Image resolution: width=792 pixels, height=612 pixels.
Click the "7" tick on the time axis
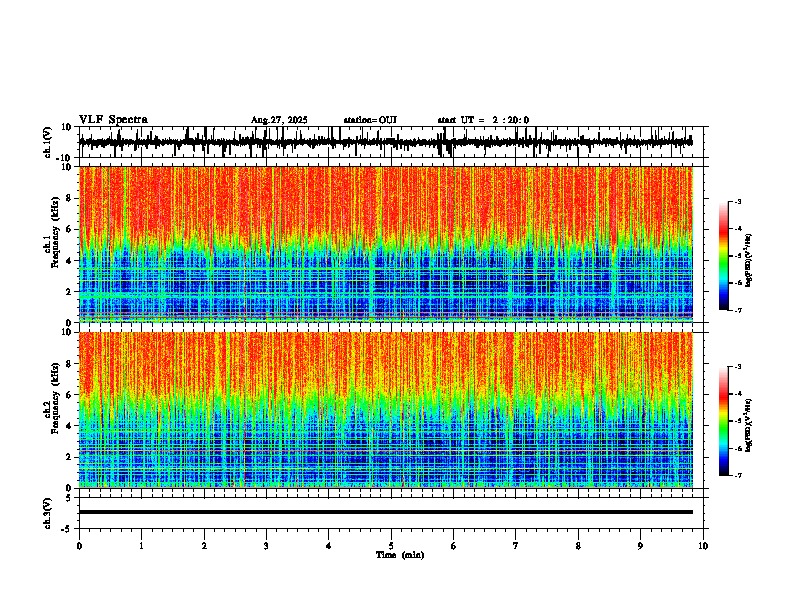click(x=516, y=546)
